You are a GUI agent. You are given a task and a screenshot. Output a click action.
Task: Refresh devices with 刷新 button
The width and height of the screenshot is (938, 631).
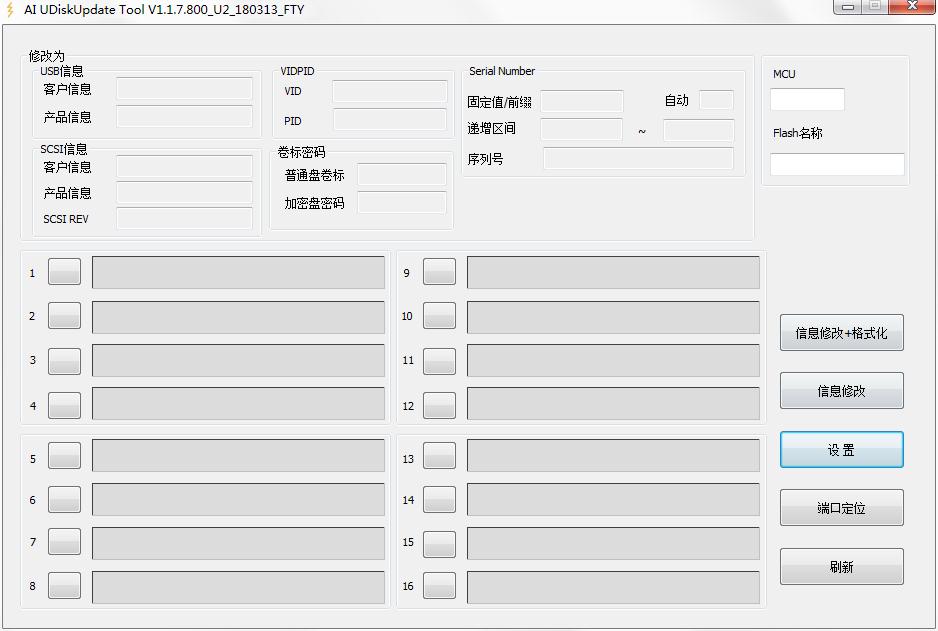click(841, 567)
